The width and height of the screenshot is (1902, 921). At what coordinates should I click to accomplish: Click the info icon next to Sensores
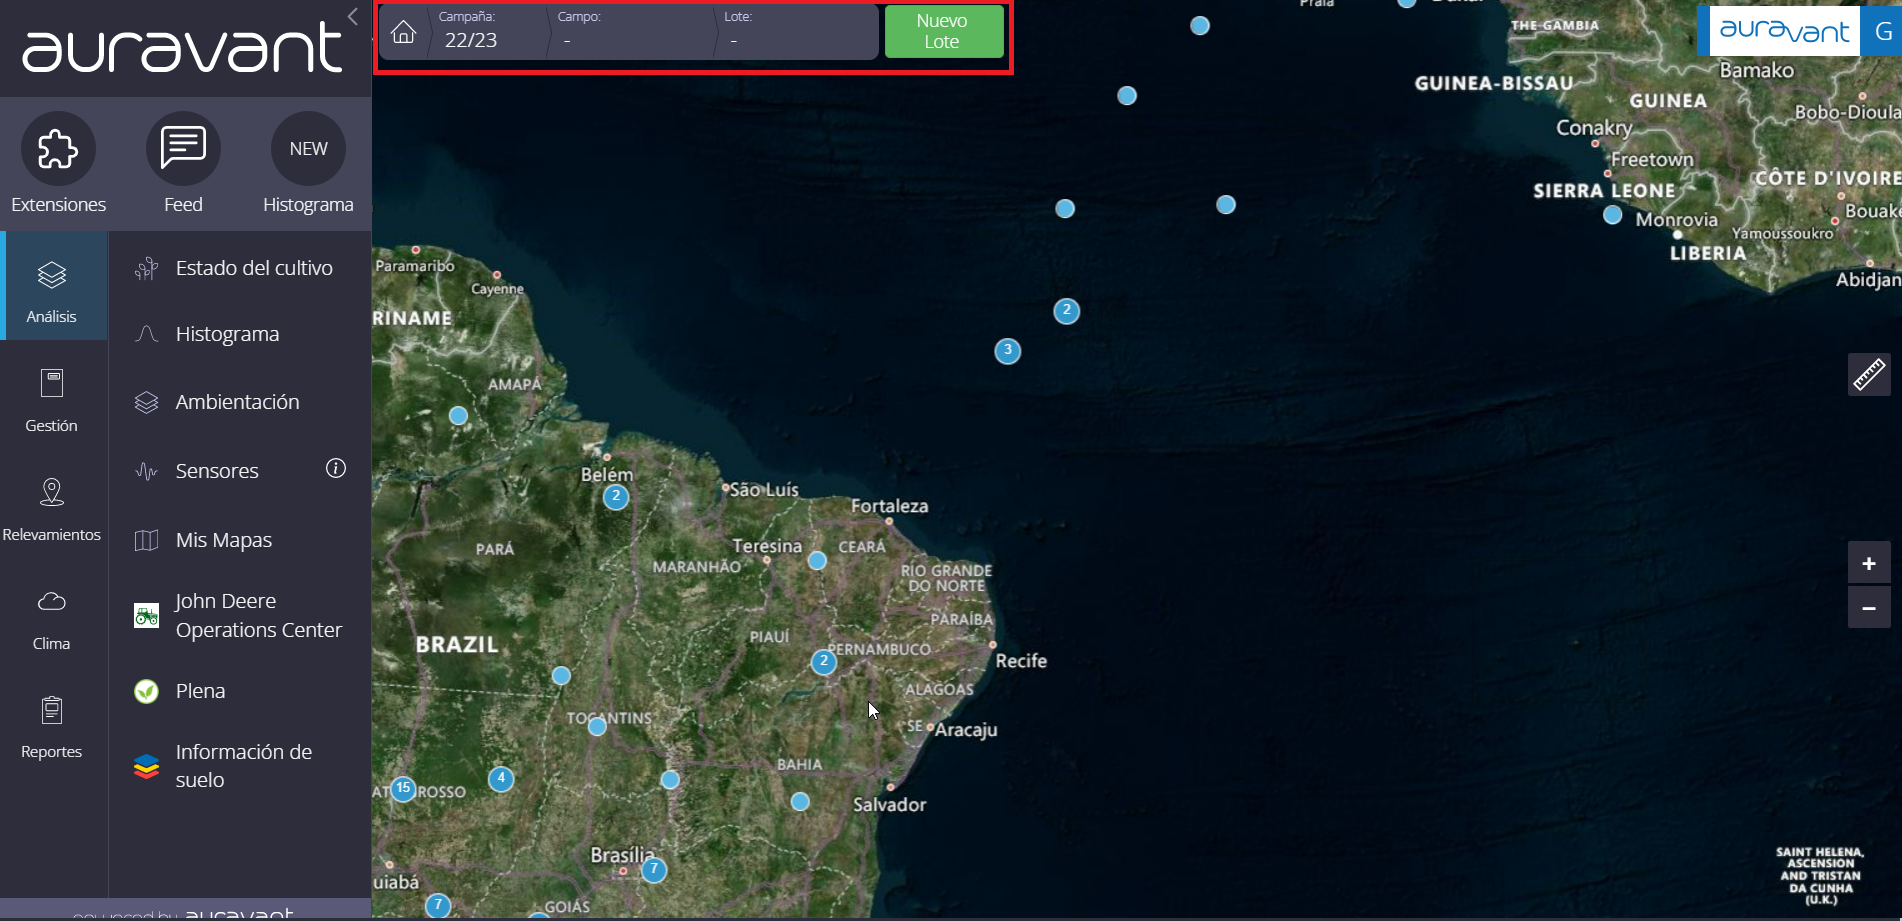pos(336,468)
